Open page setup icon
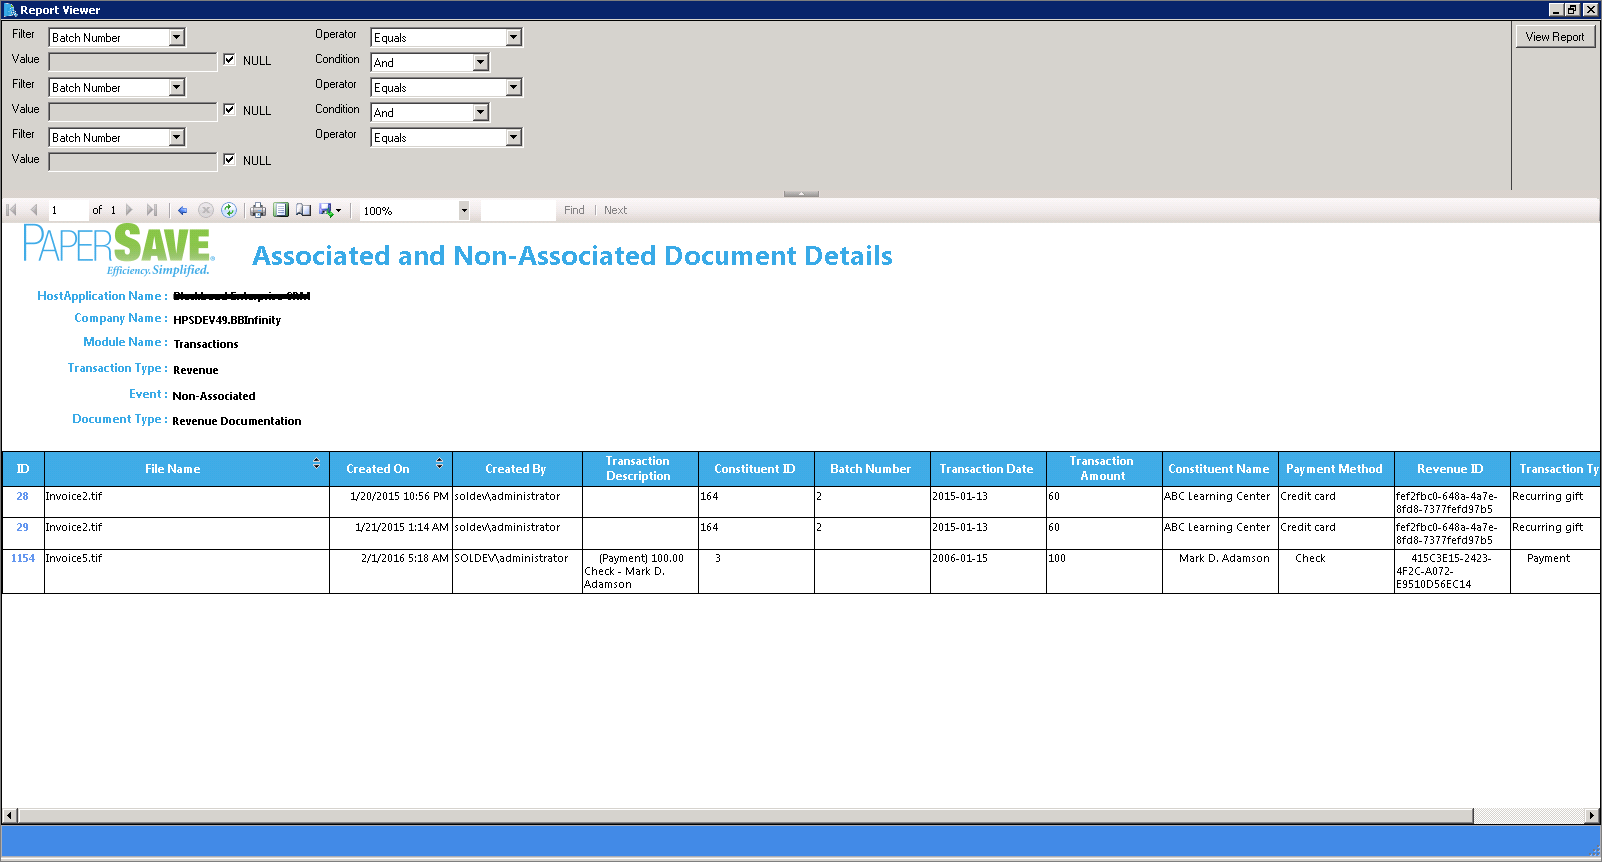This screenshot has width=1602, height=862. pyautogui.click(x=303, y=210)
